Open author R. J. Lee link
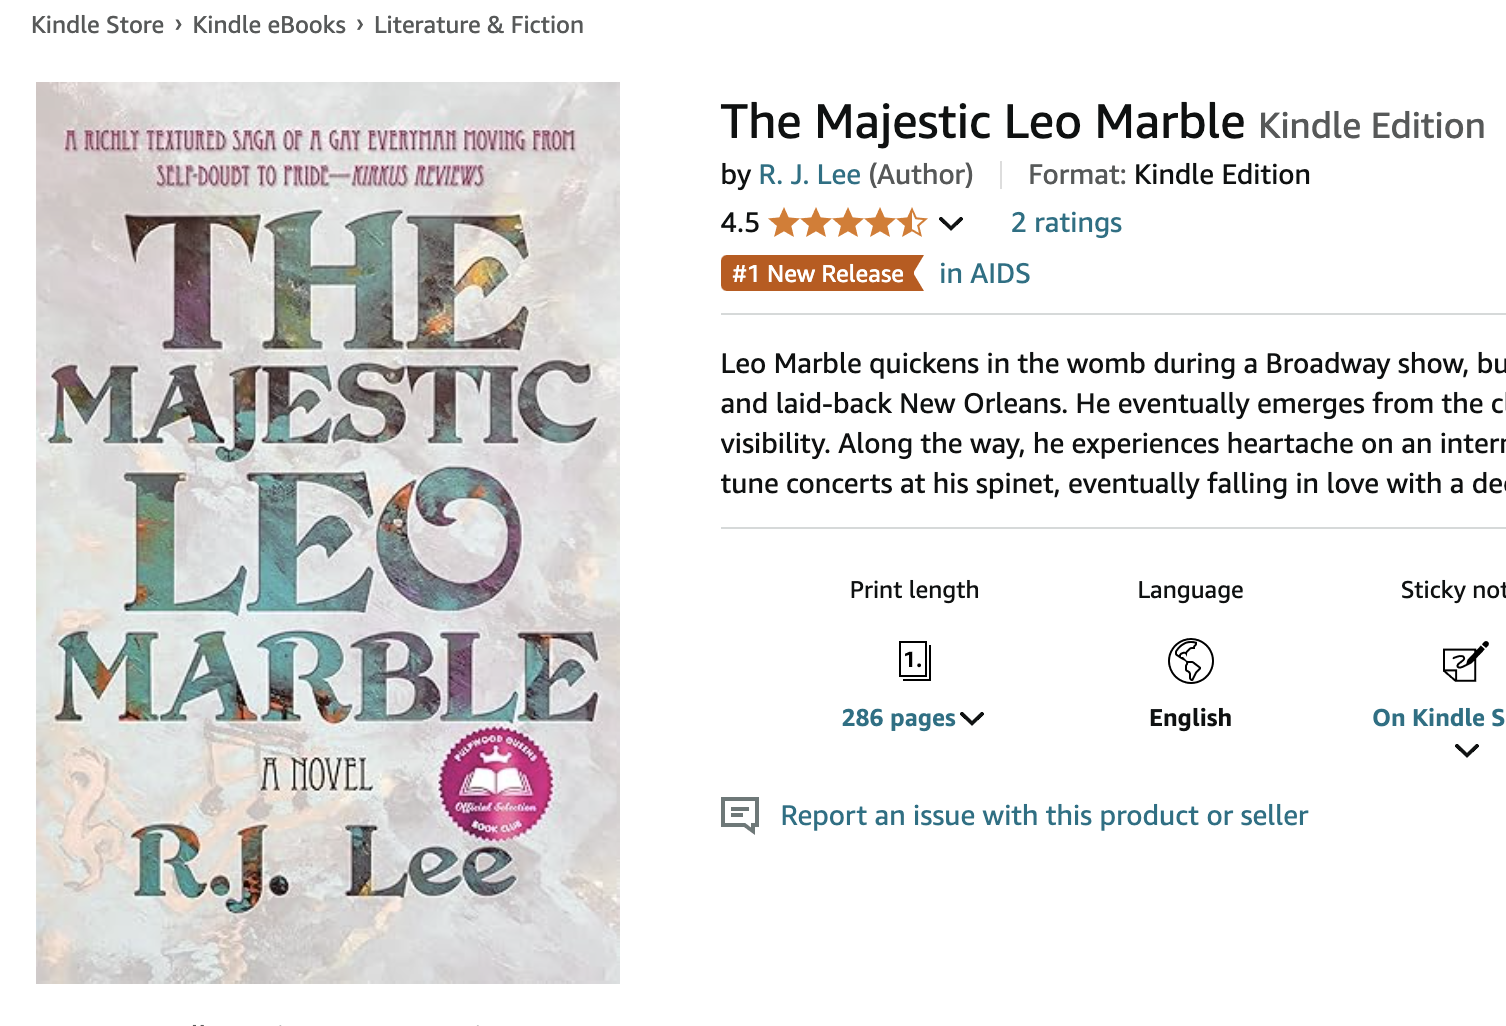 coord(810,175)
